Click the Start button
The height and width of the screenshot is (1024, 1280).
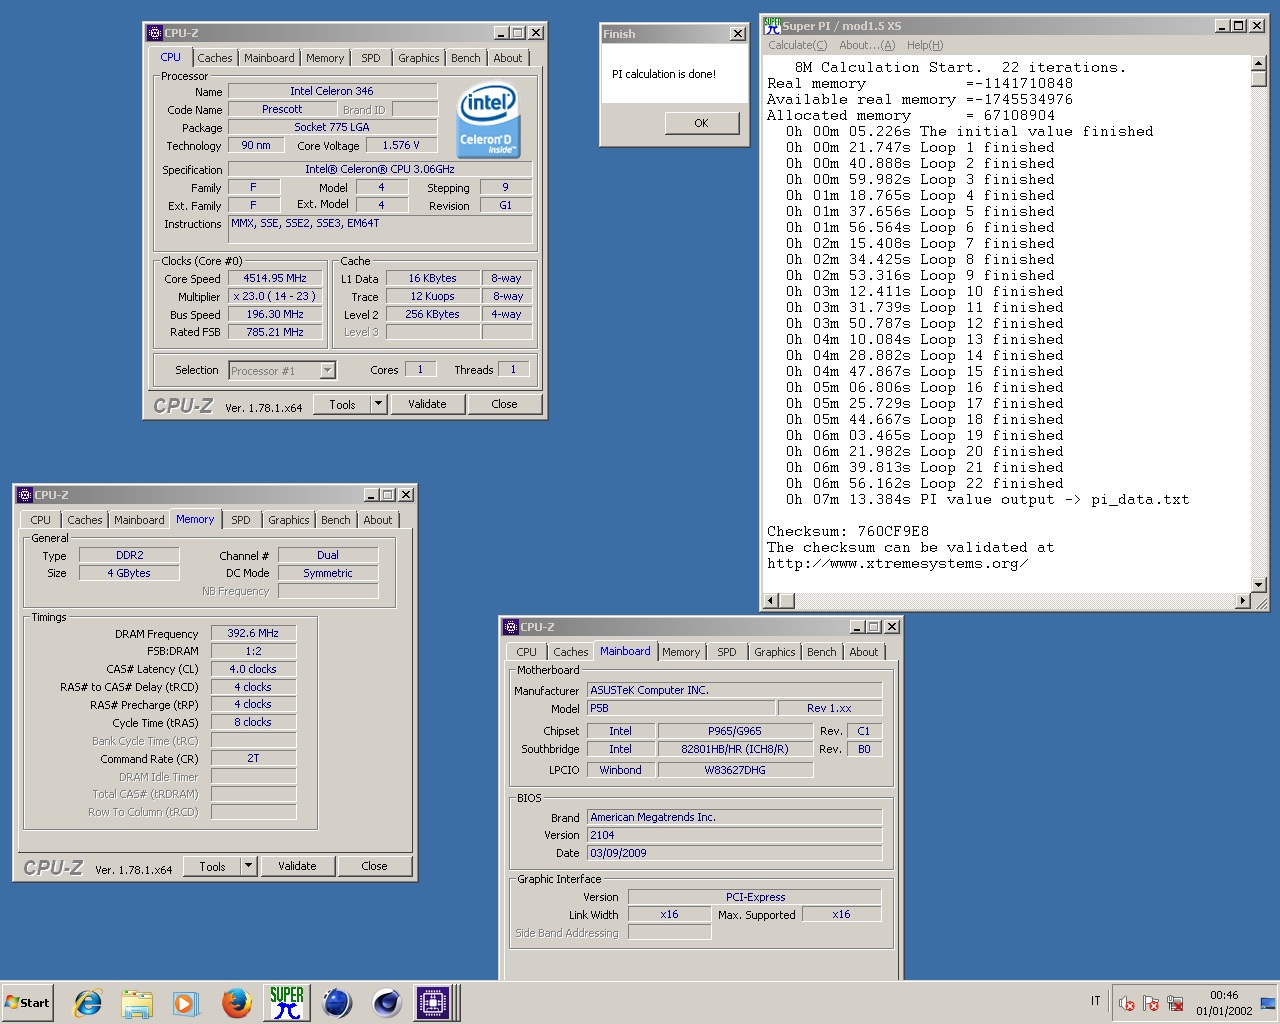coord(28,1002)
